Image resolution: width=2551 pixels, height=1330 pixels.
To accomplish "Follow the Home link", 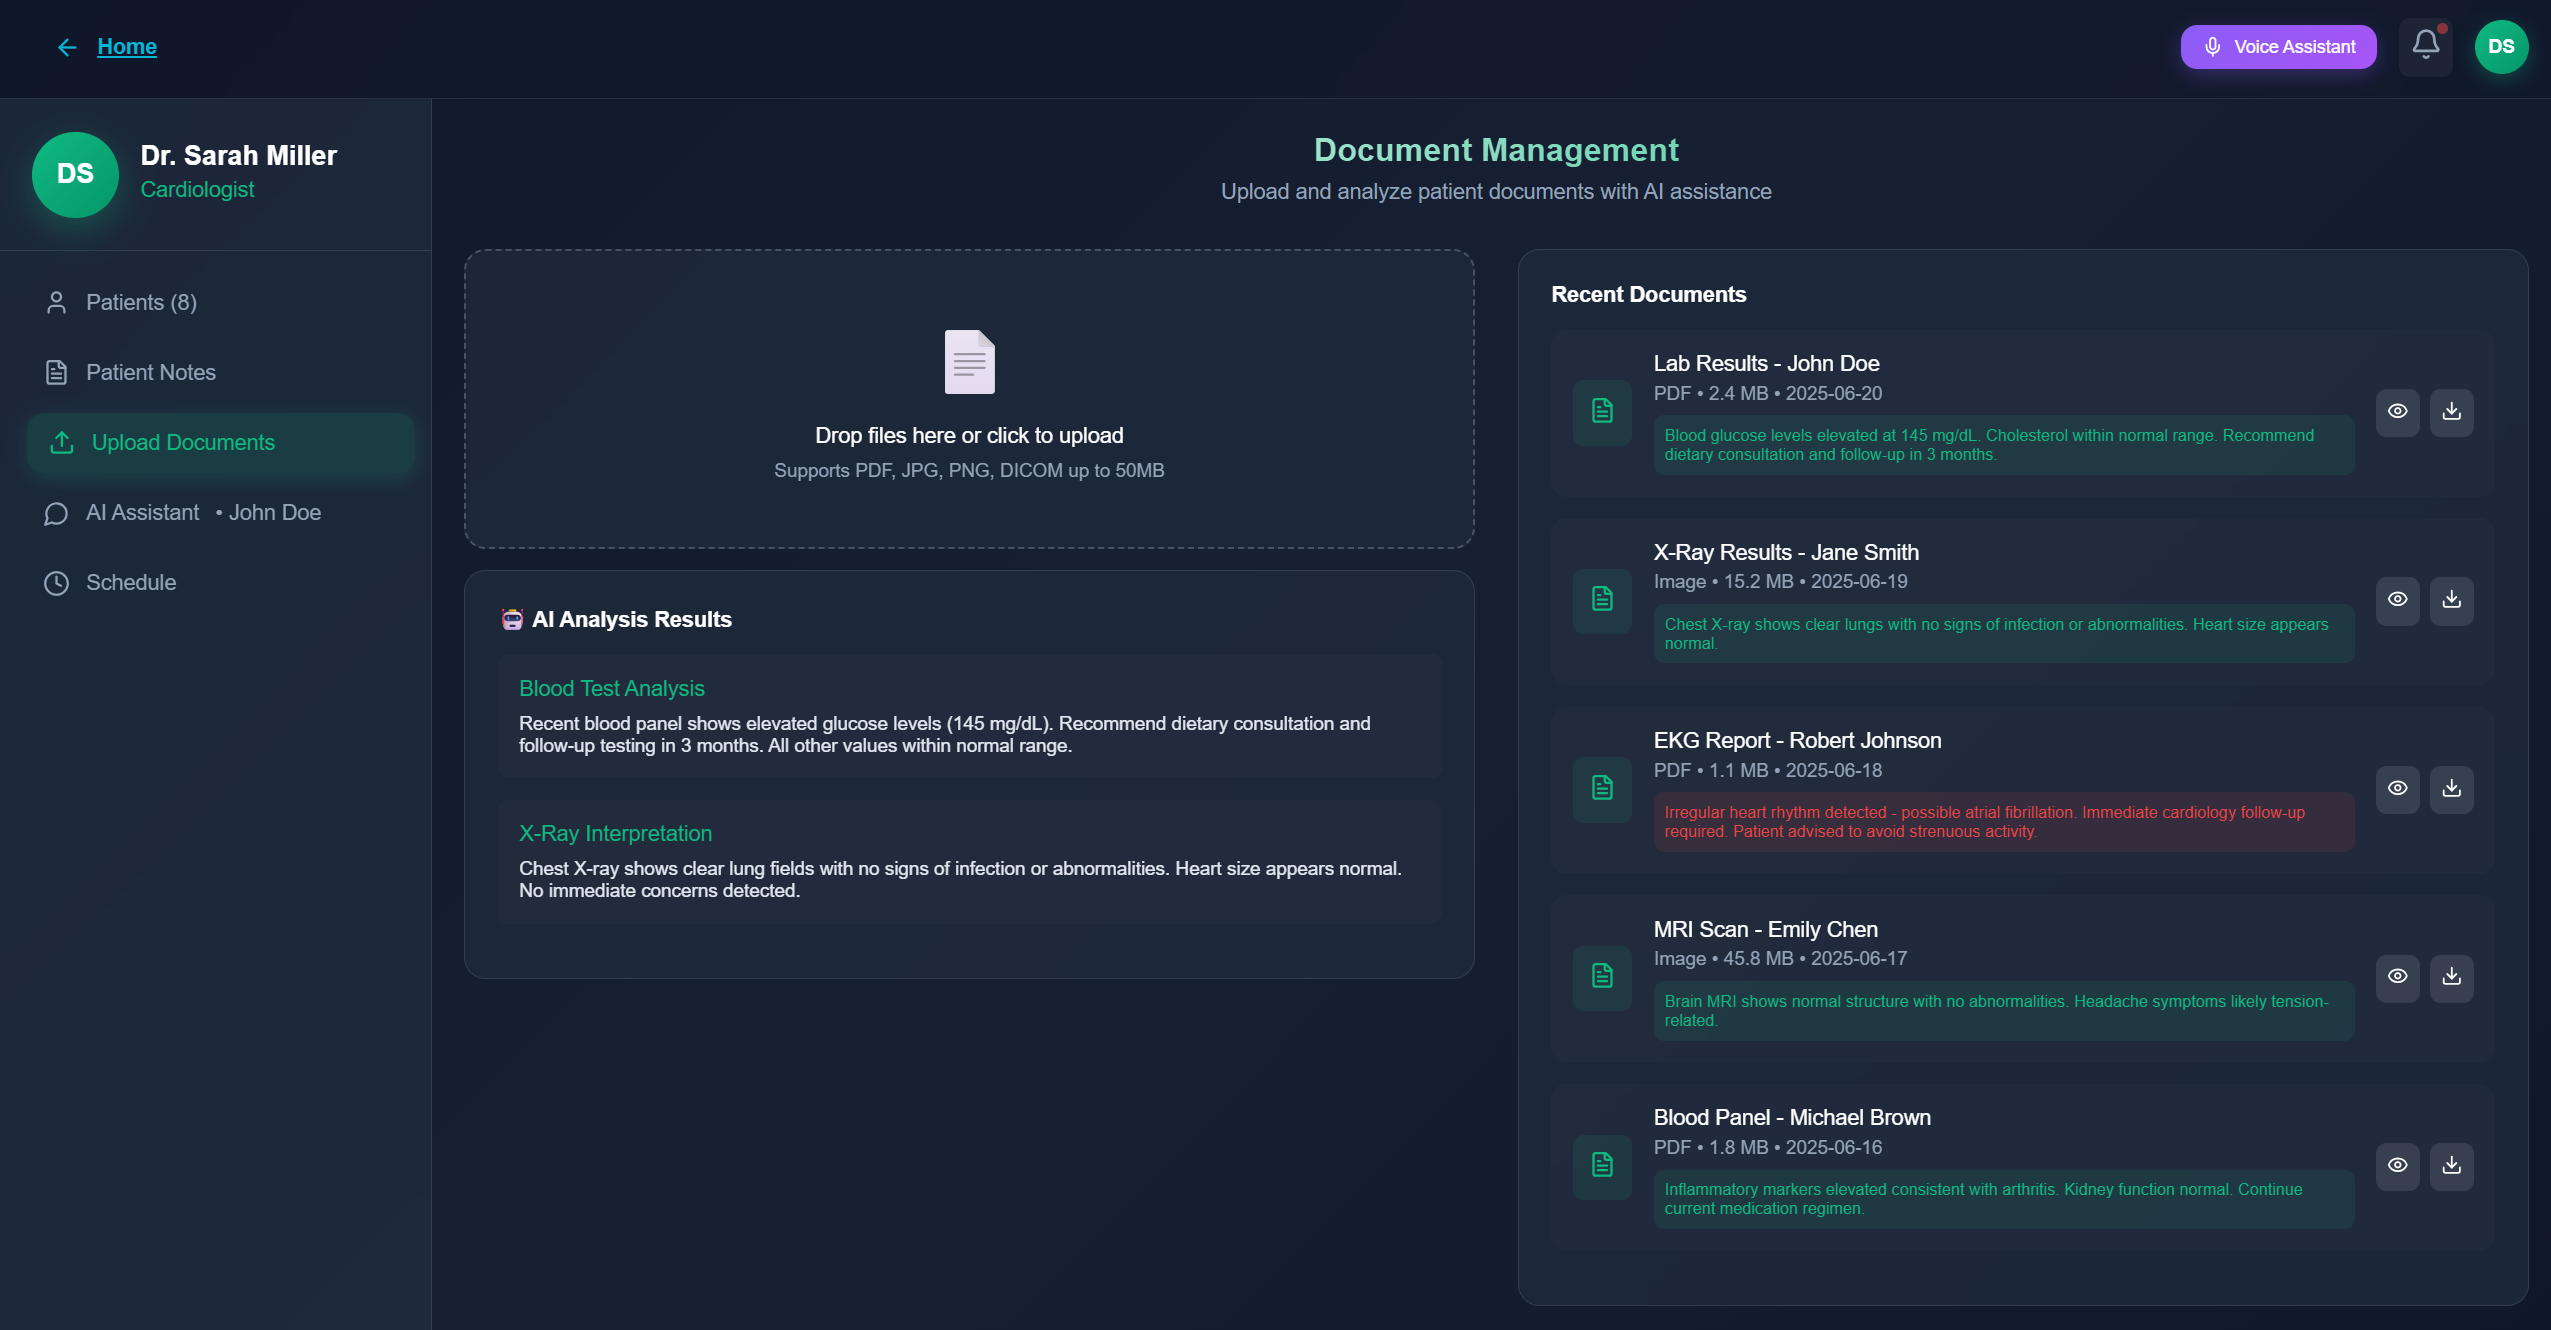I will click(127, 47).
